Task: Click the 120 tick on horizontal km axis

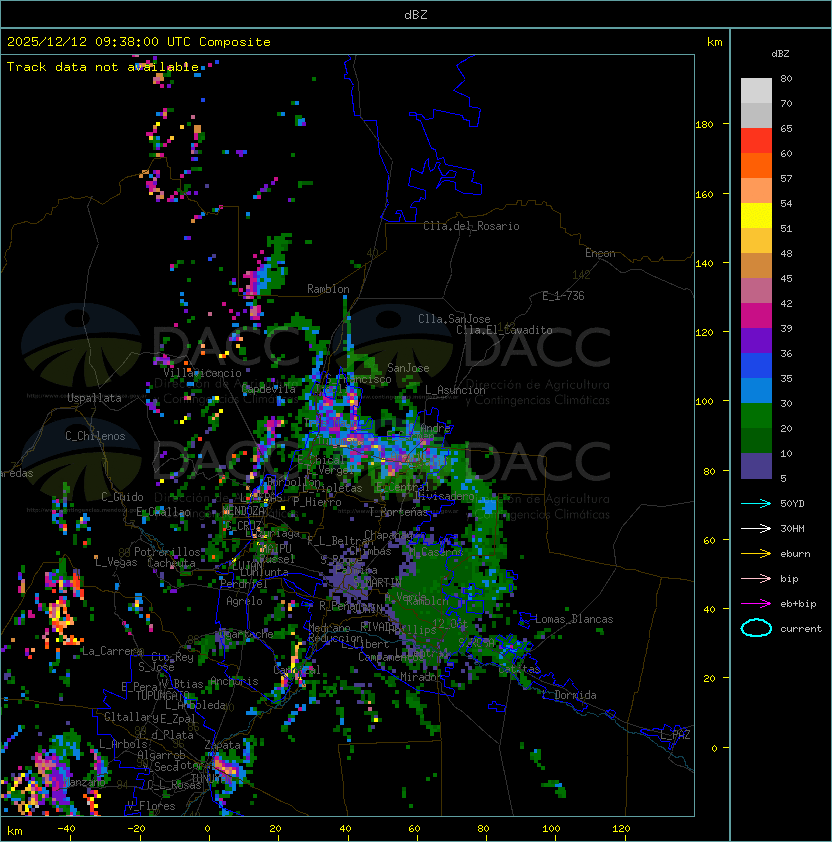Action: tap(621, 829)
